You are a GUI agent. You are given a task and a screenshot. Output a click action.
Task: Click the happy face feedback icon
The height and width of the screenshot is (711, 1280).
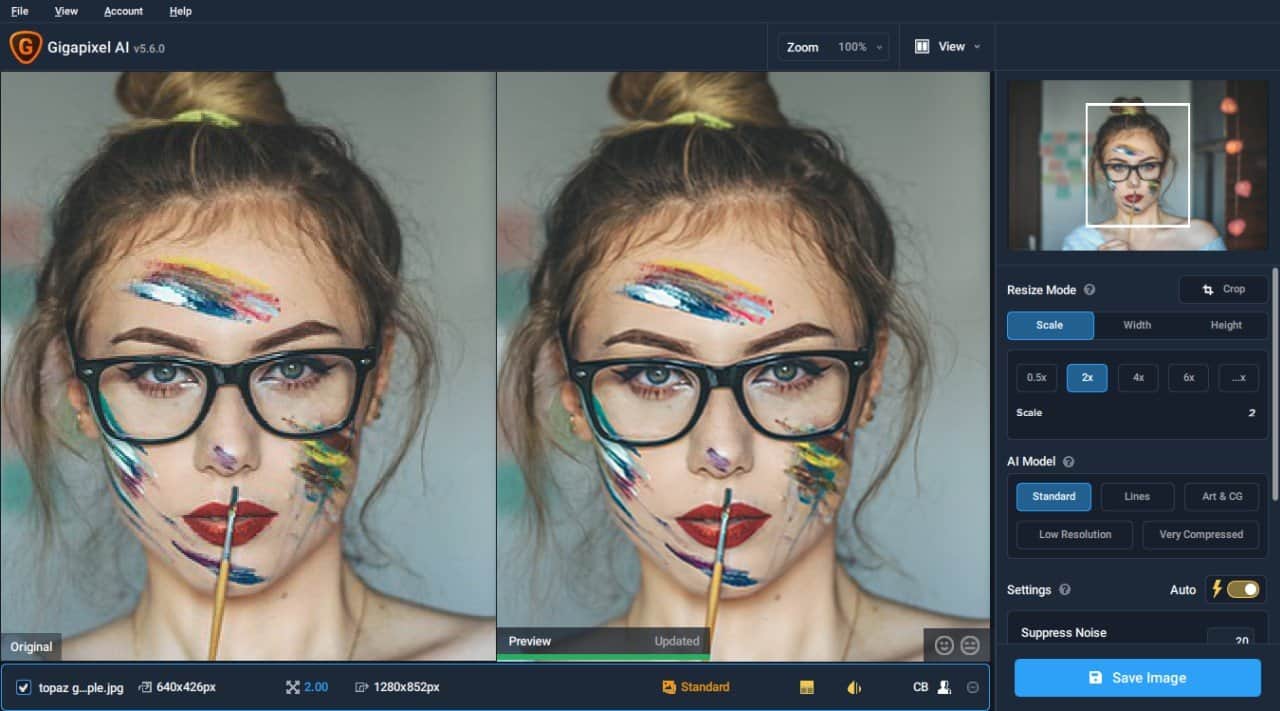944,645
